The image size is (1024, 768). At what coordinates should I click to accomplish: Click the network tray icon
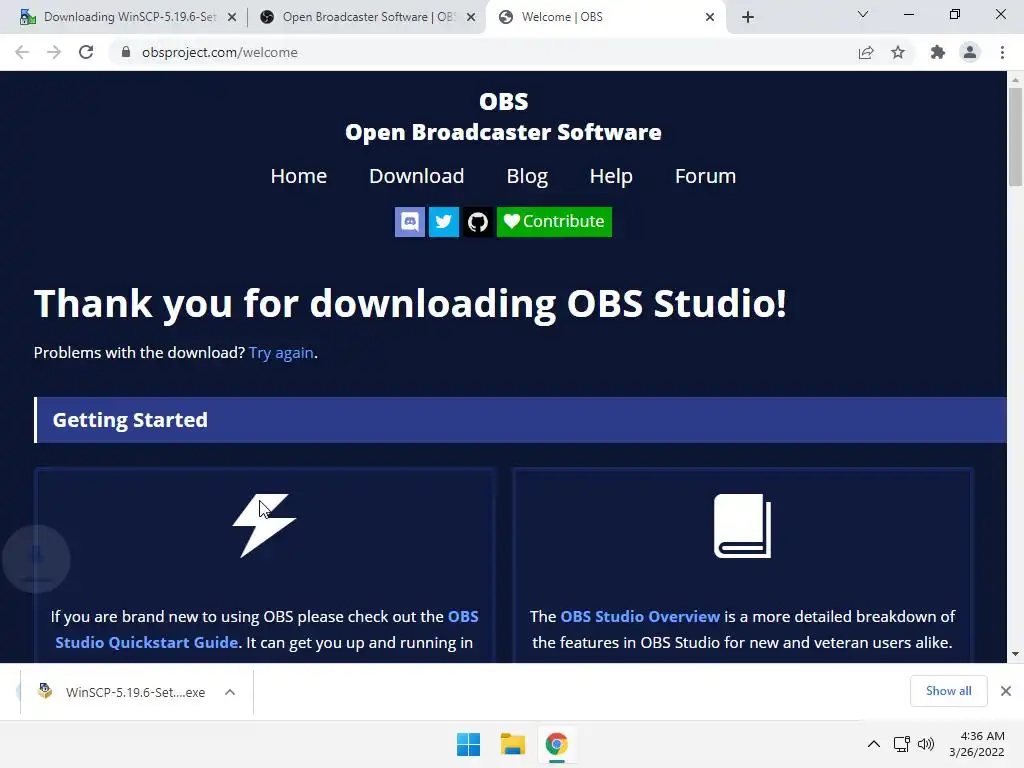tap(902, 744)
